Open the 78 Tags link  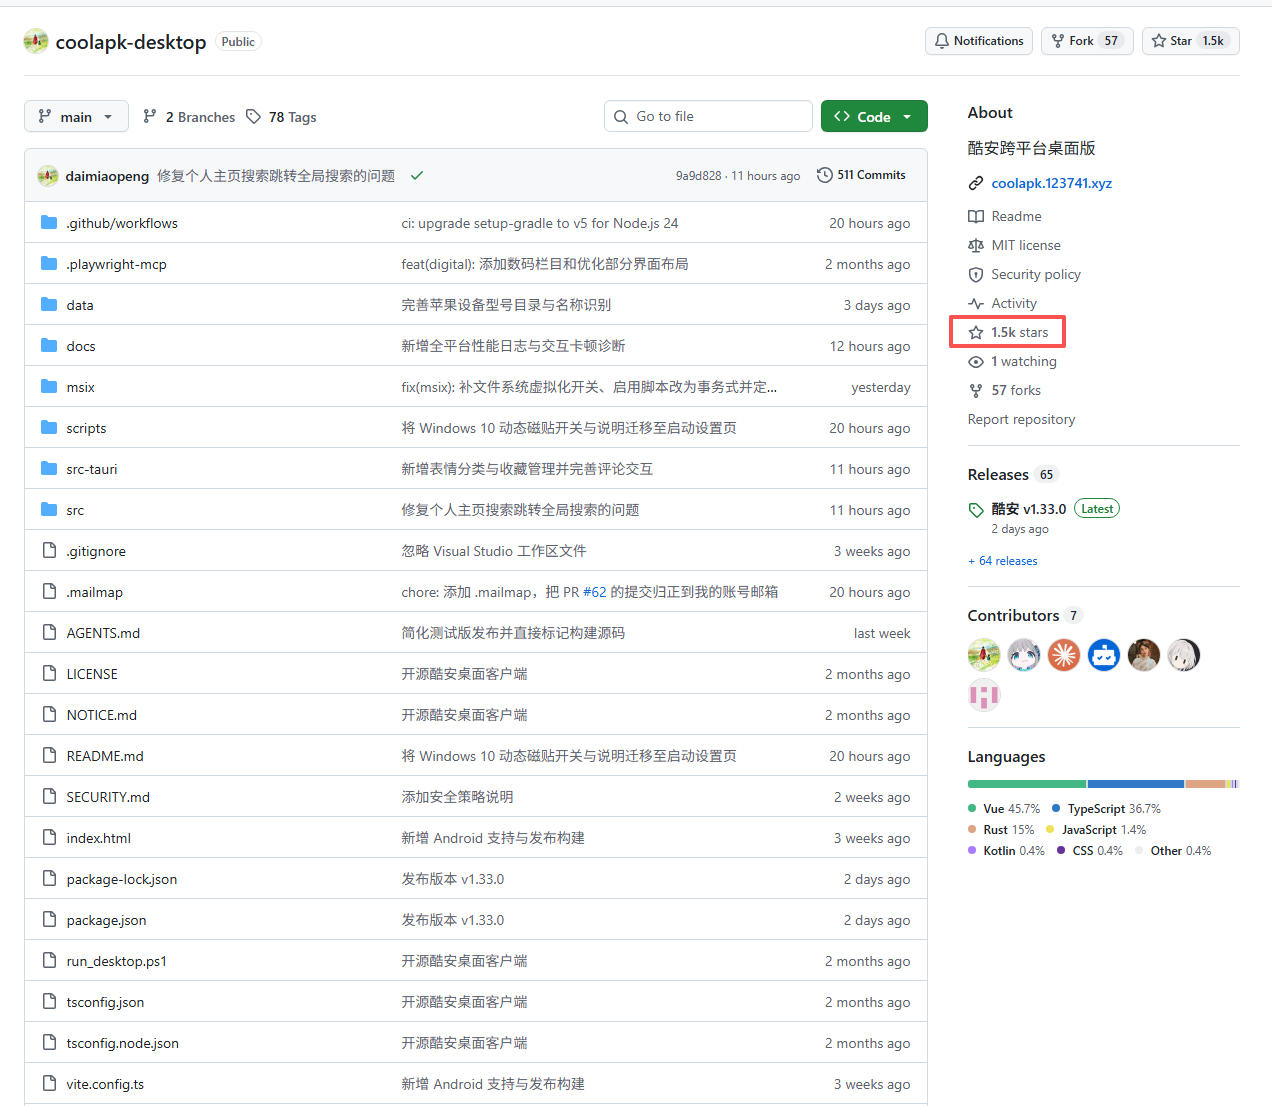click(x=281, y=117)
